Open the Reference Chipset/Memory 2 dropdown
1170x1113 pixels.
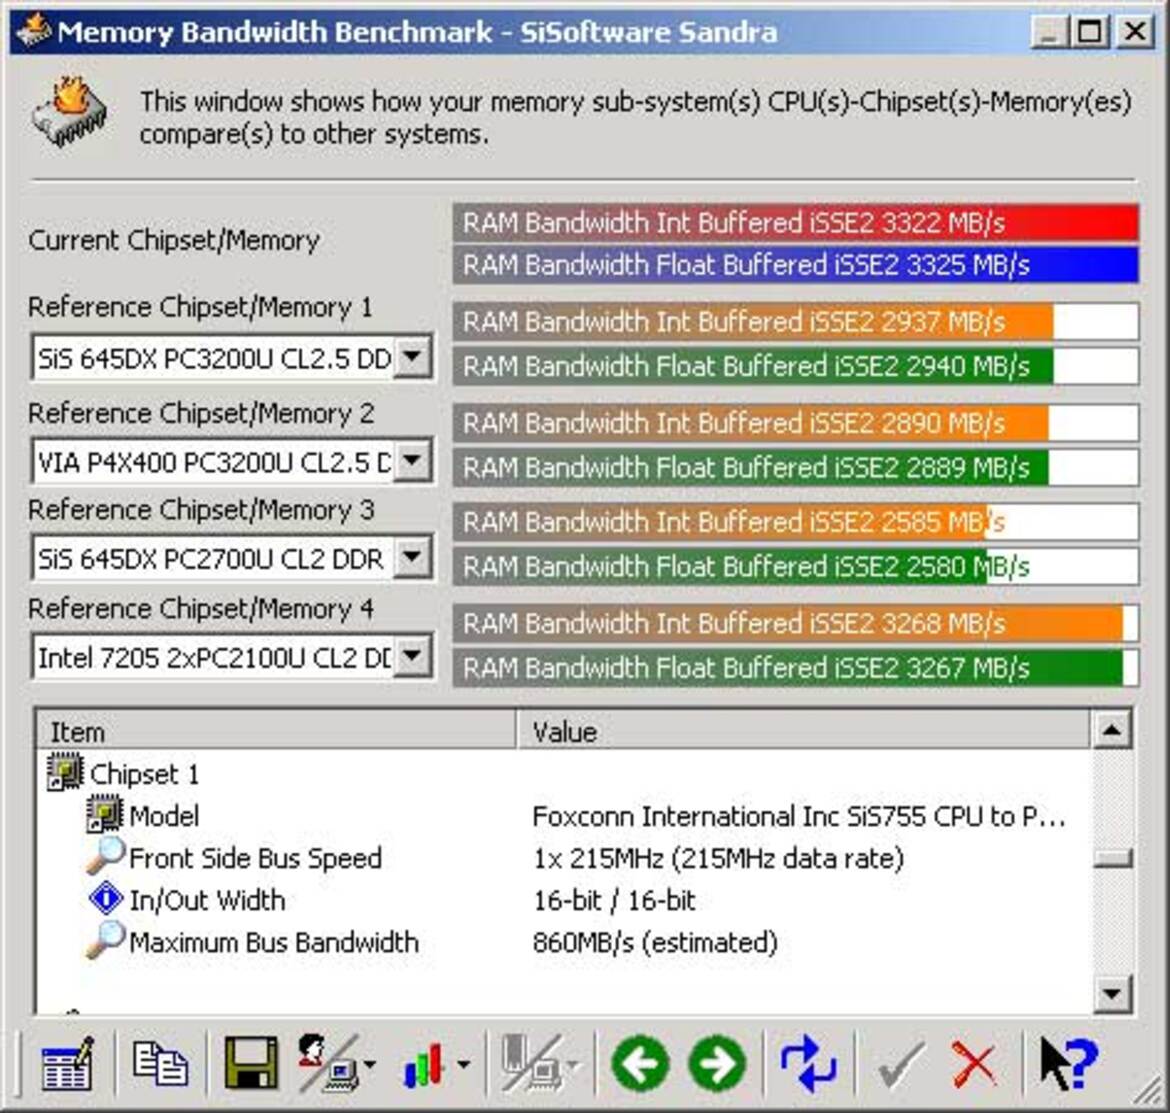412,460
